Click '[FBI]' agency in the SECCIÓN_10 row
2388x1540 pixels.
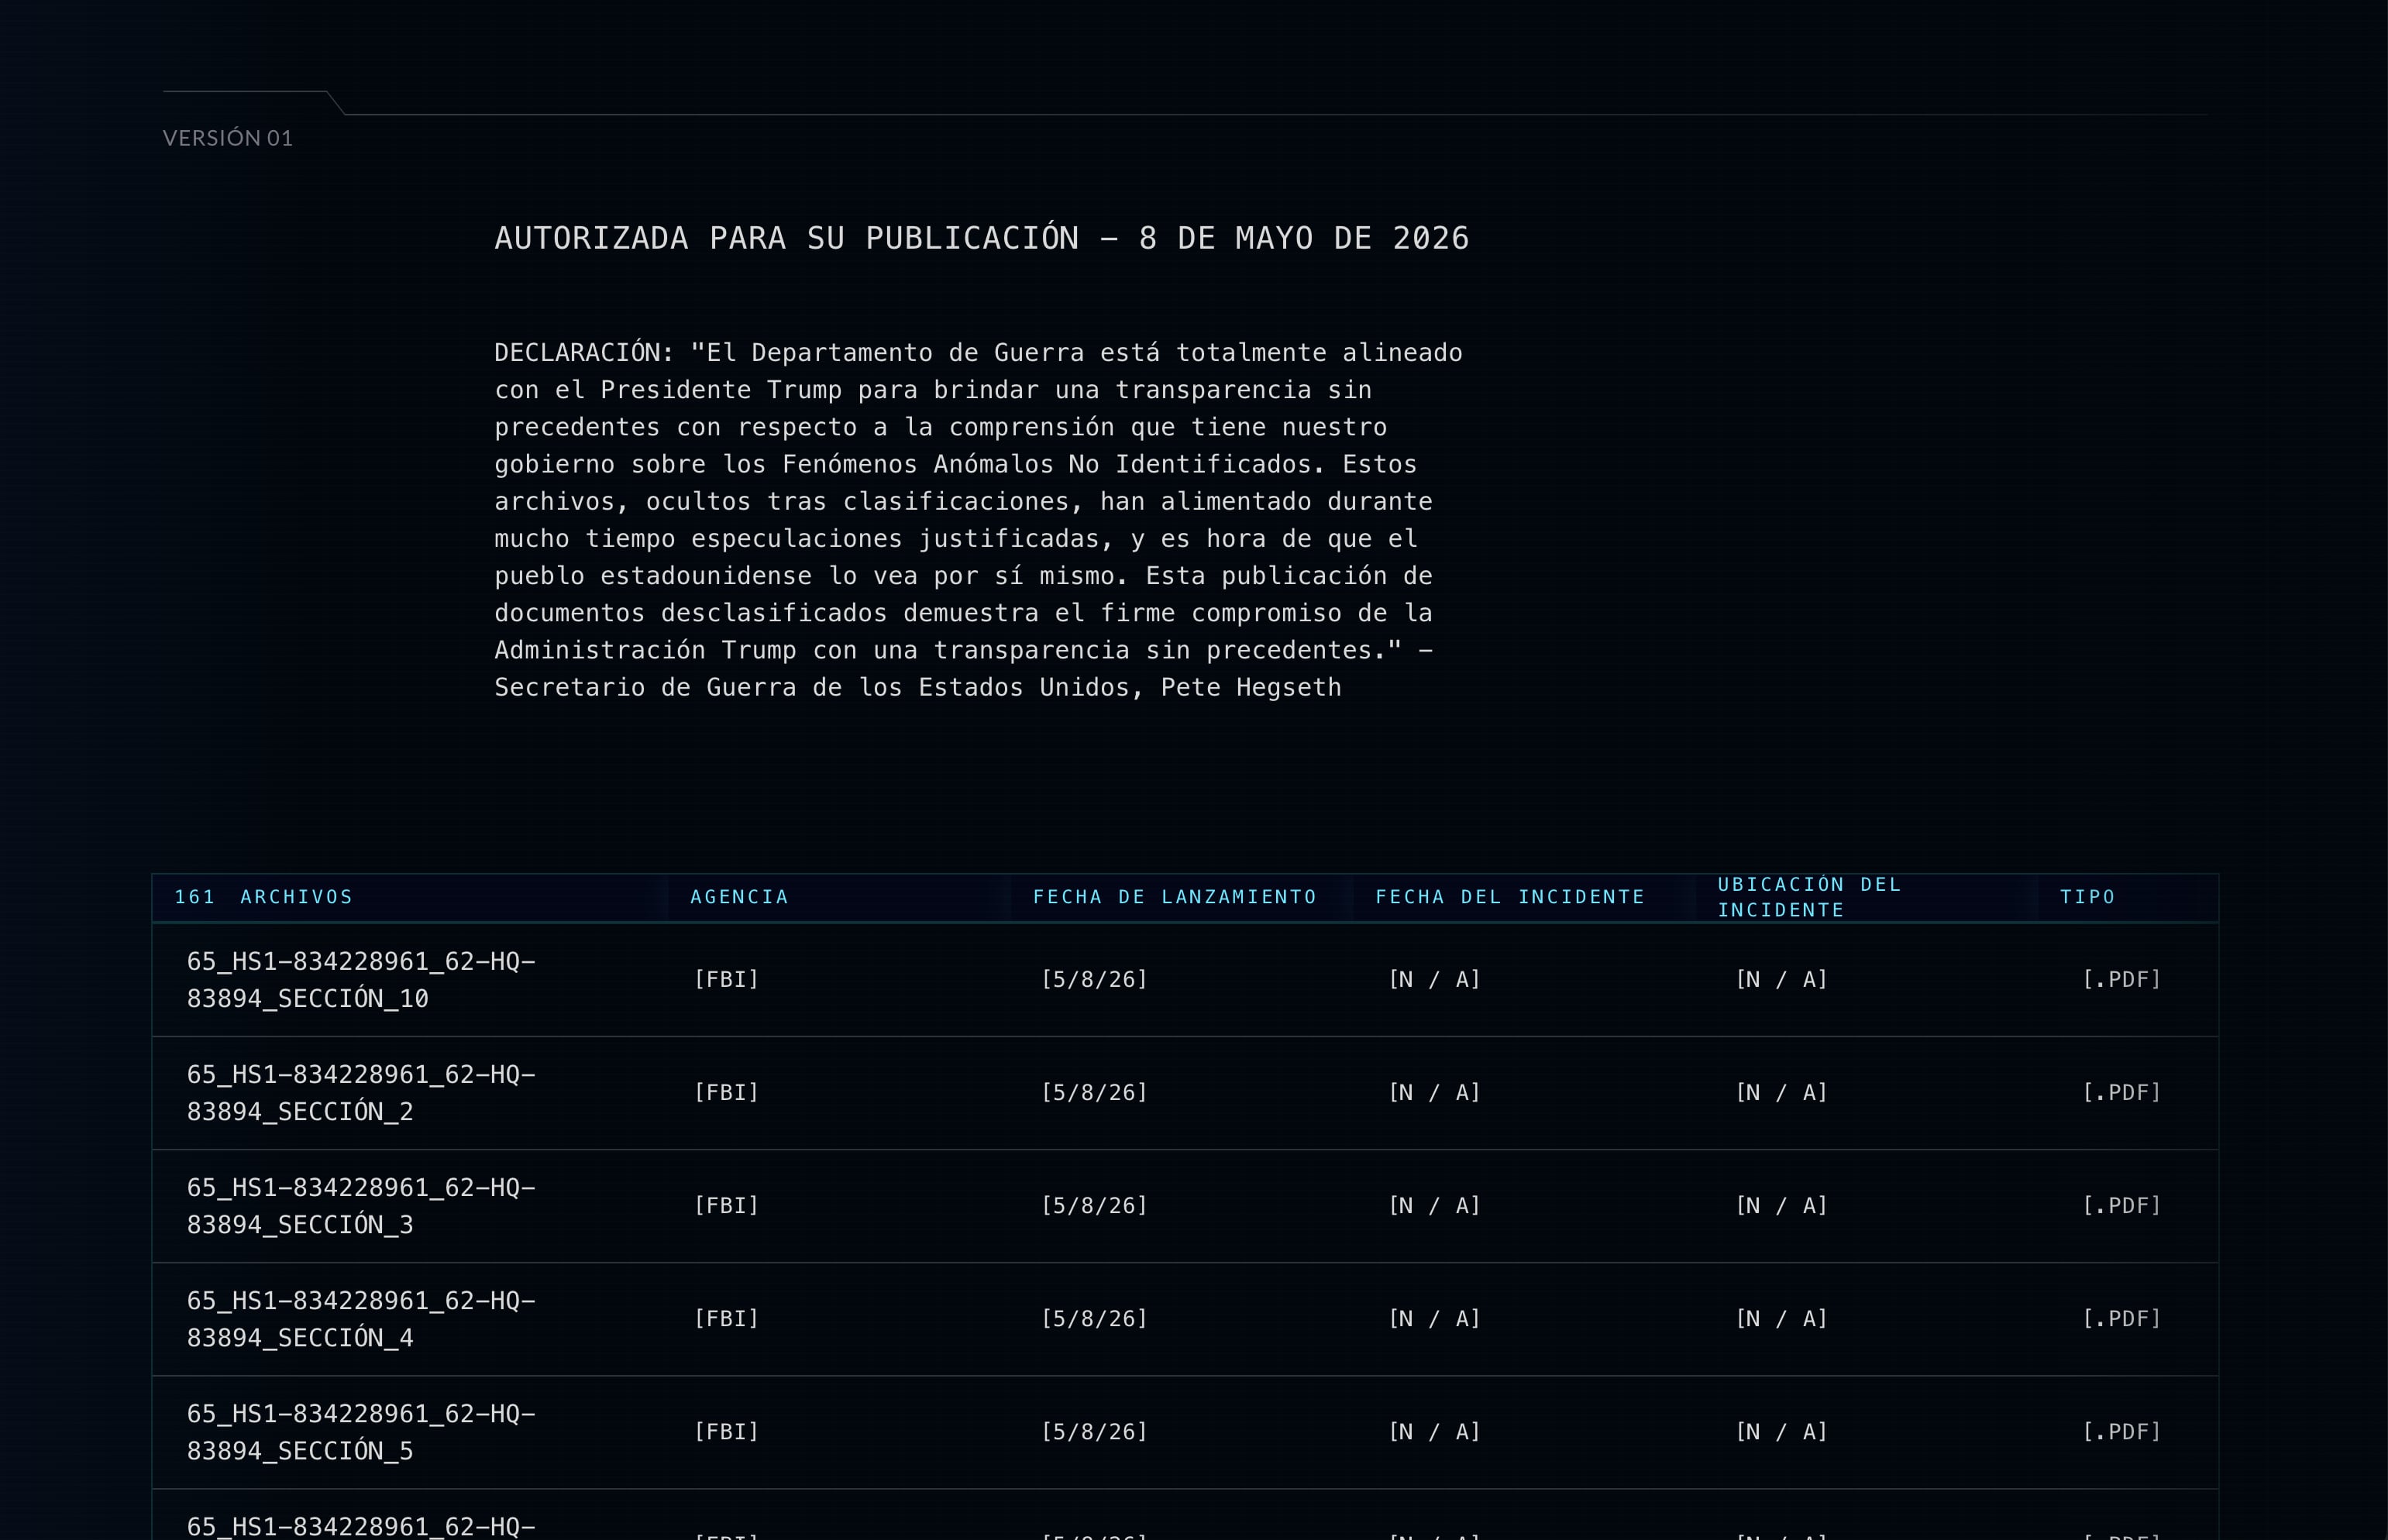click(727, 979)
